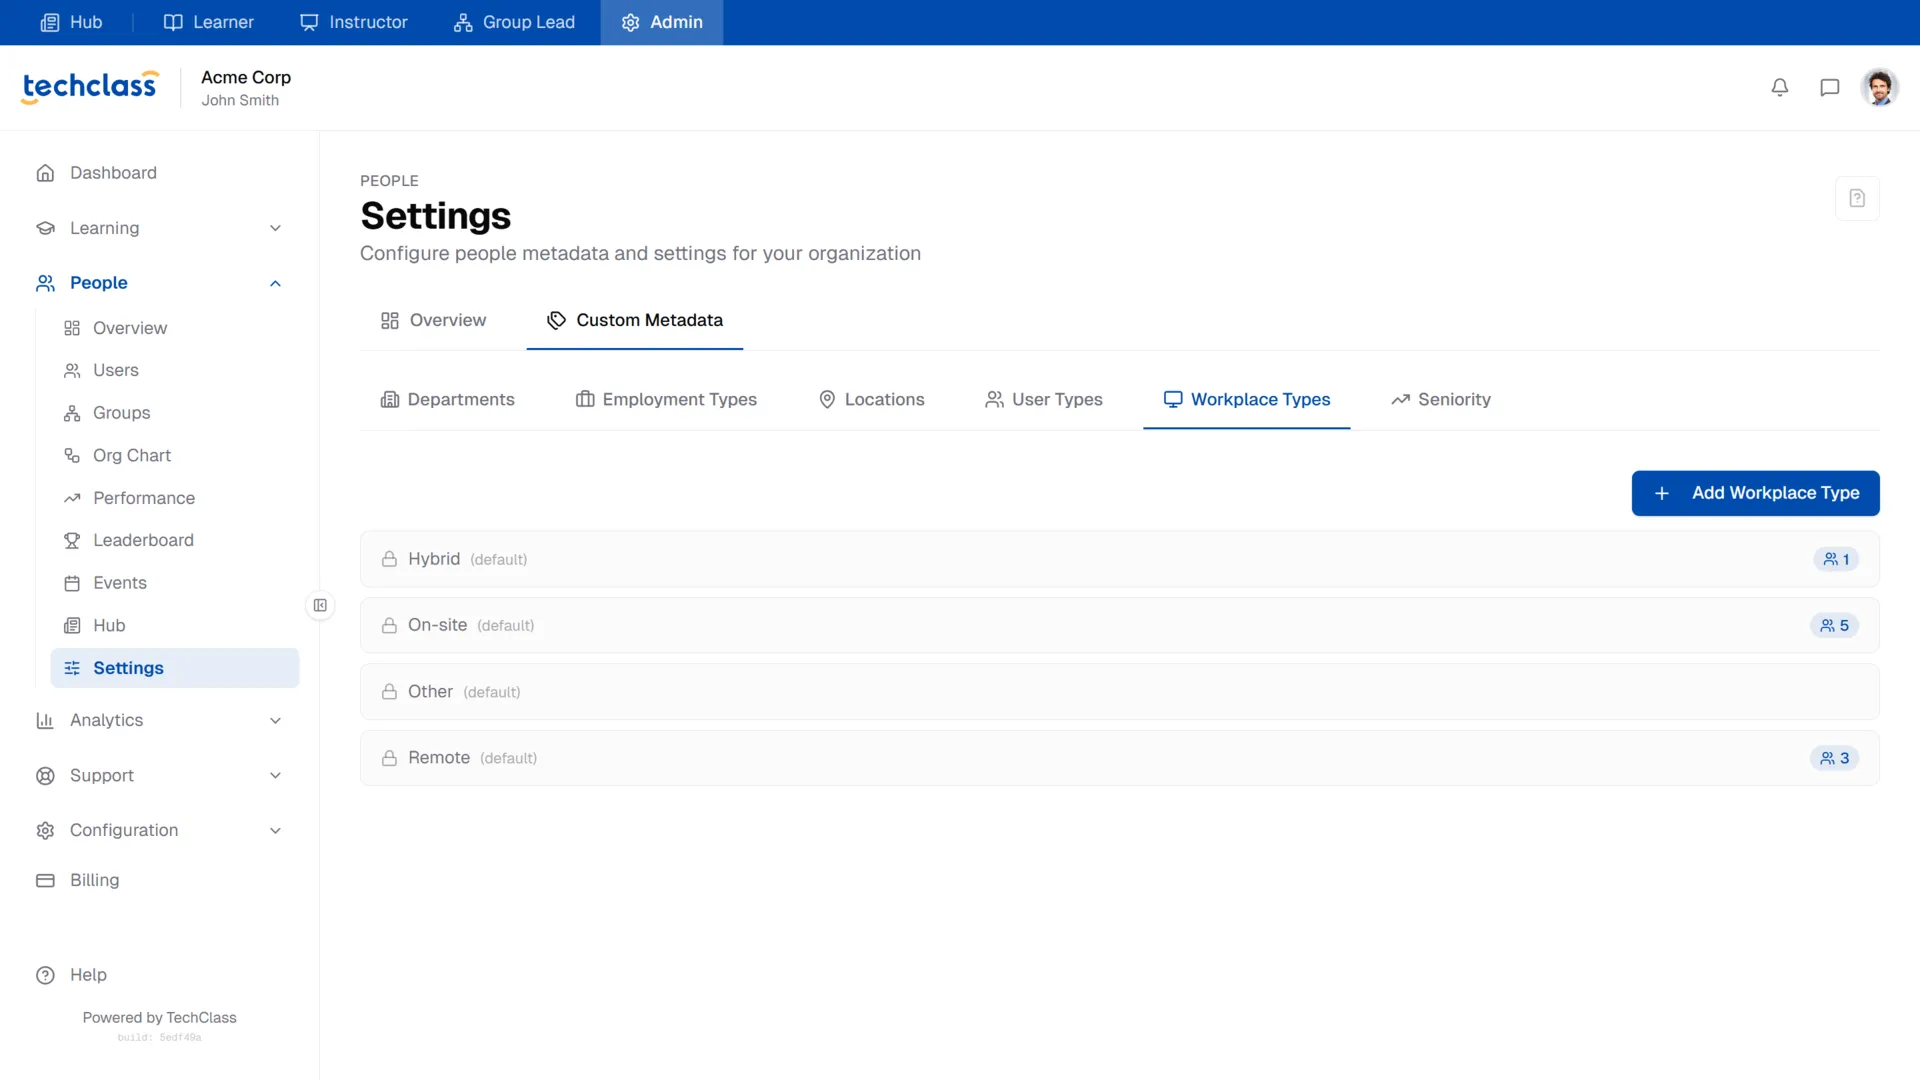1920x1080 pixels.
Task: Click the Performance trend icon in sidebar
Action: click(x=72, y=498)
